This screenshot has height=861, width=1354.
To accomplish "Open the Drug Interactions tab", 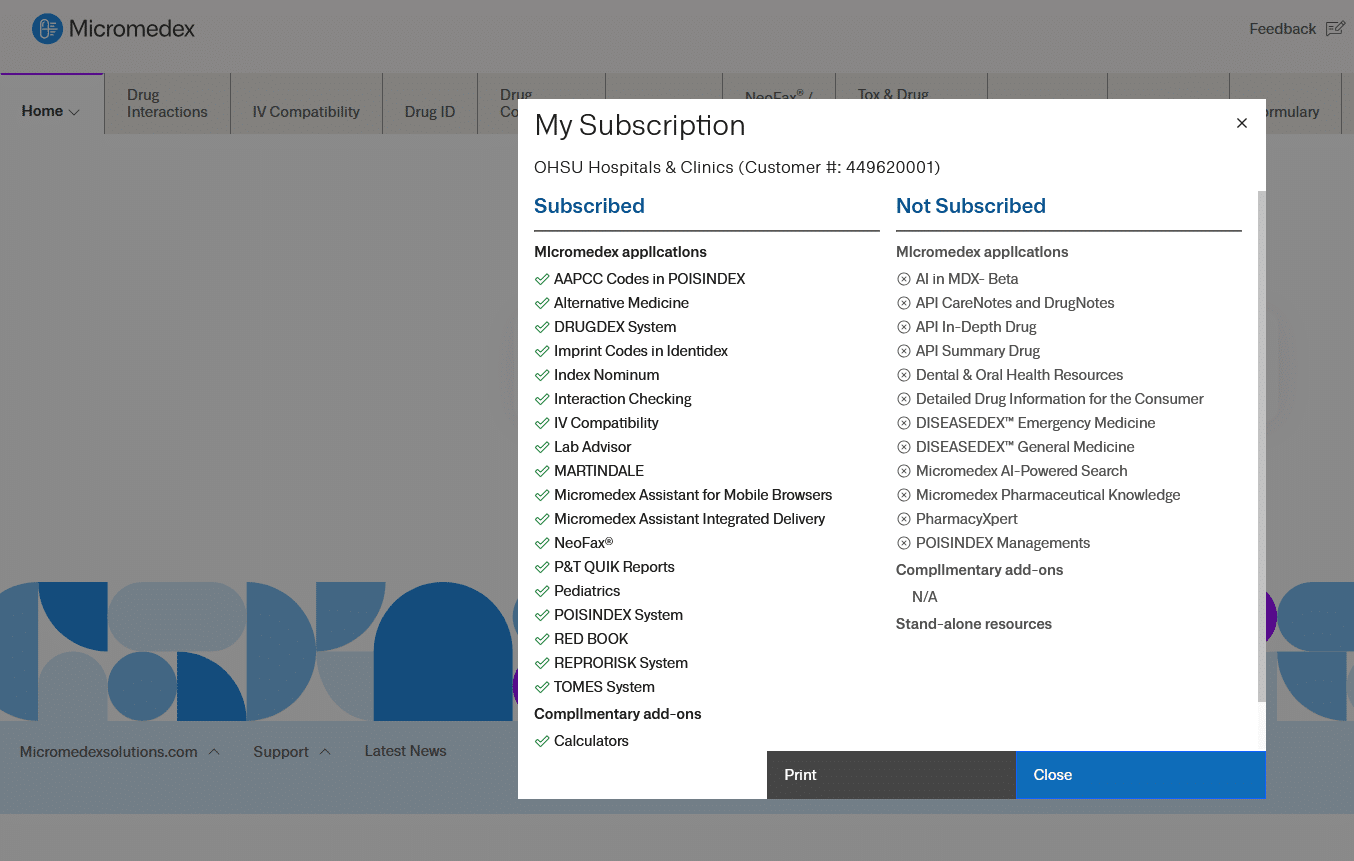I will (167, 103).
